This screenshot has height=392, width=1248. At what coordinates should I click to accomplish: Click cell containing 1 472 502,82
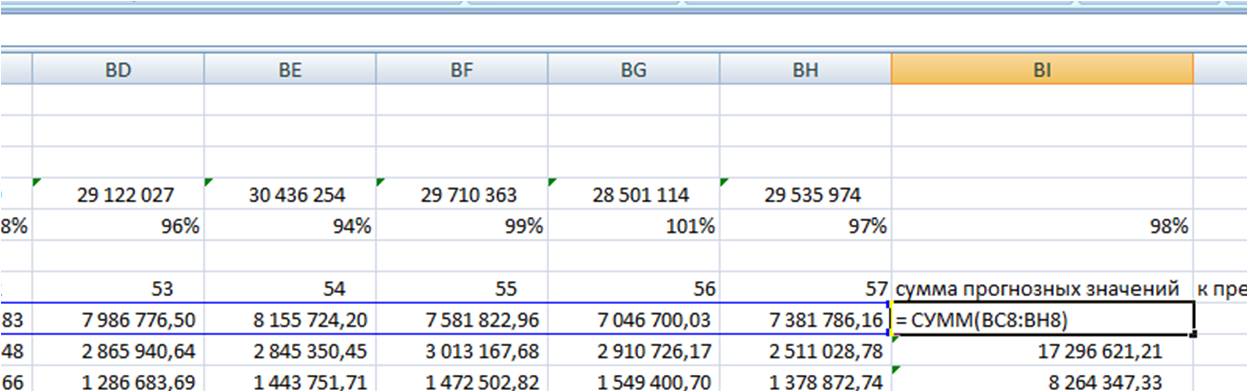tap(462, 379)
